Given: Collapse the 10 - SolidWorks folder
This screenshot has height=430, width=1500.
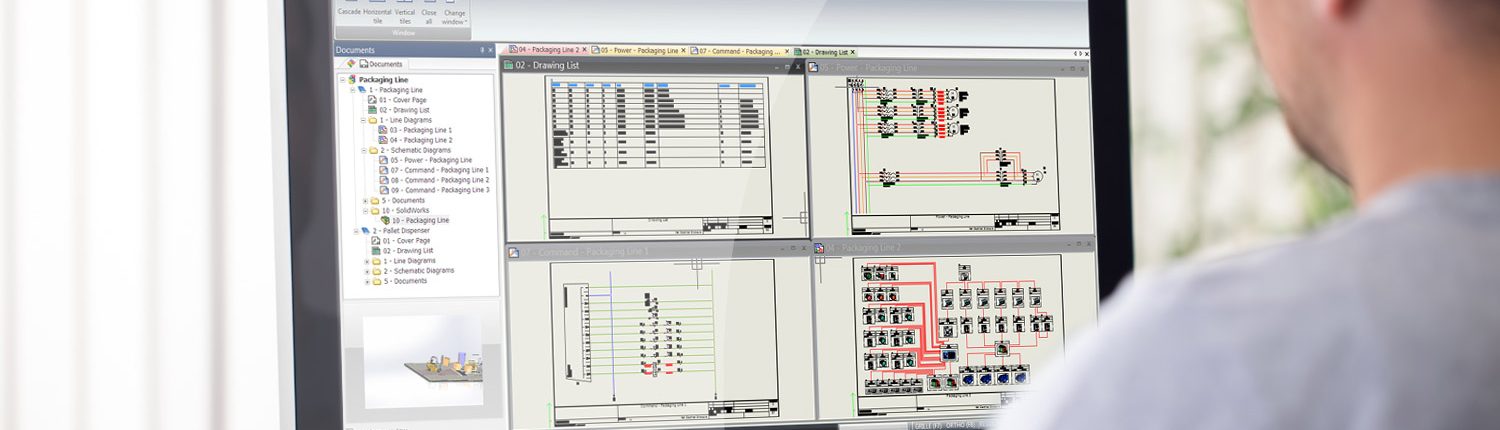Looking at the screenshot, I should point(365,210).
